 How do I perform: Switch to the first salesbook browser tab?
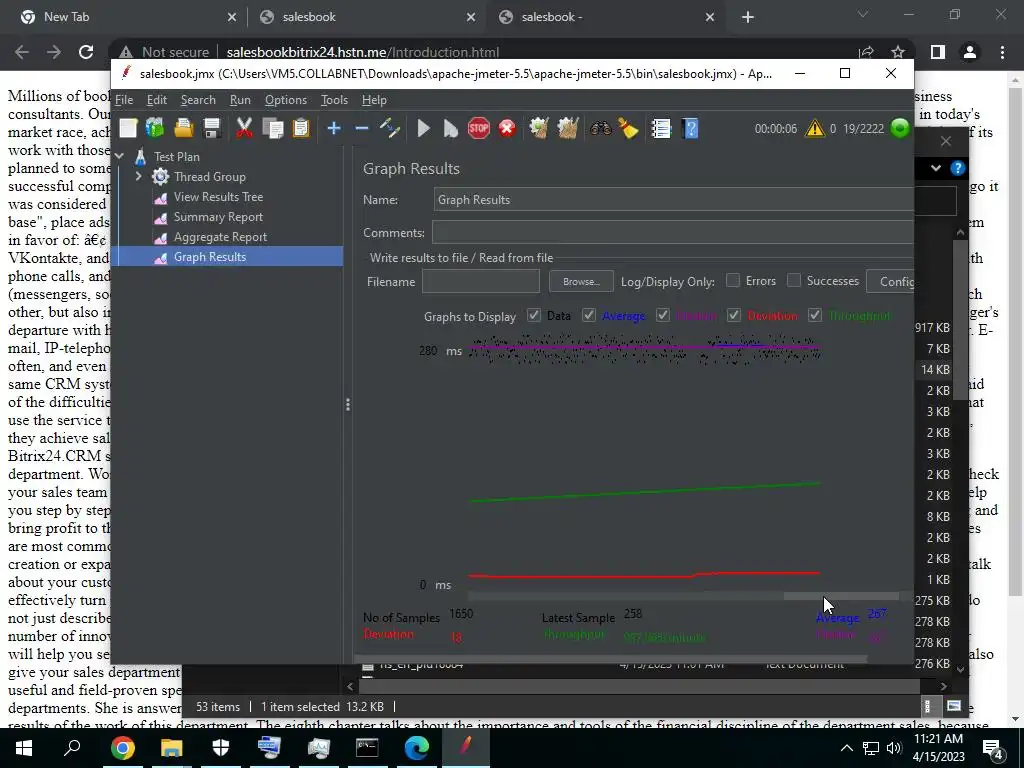(368, 17)
